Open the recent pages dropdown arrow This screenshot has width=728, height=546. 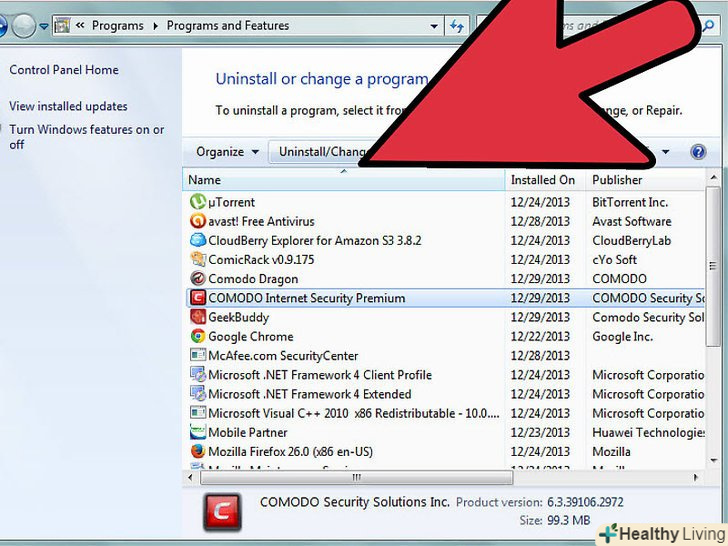(44, 26)
